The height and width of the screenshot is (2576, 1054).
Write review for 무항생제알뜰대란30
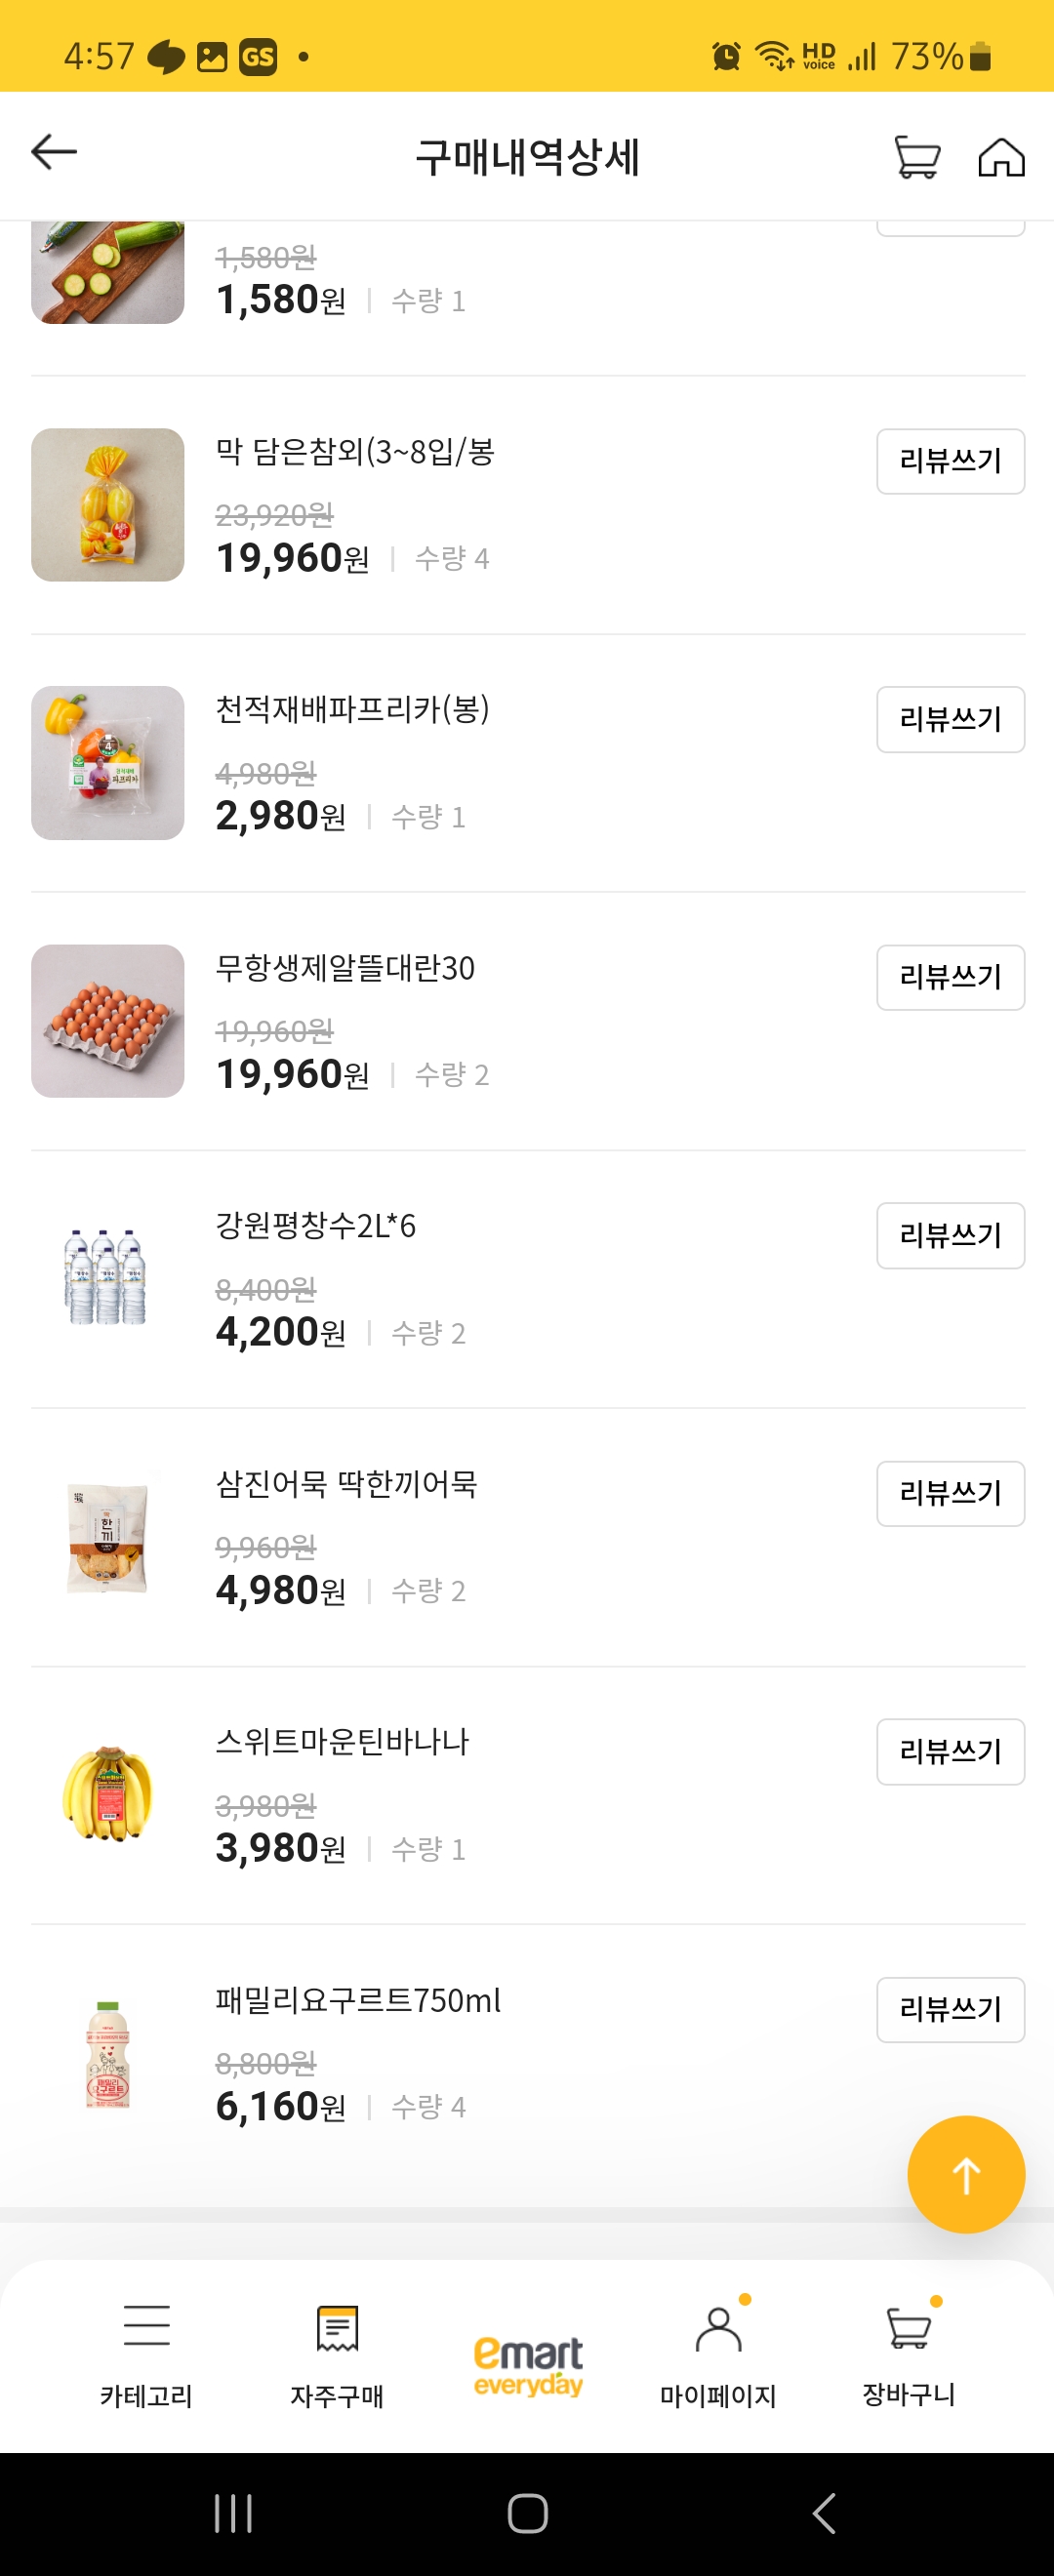(x=950, y=977)
